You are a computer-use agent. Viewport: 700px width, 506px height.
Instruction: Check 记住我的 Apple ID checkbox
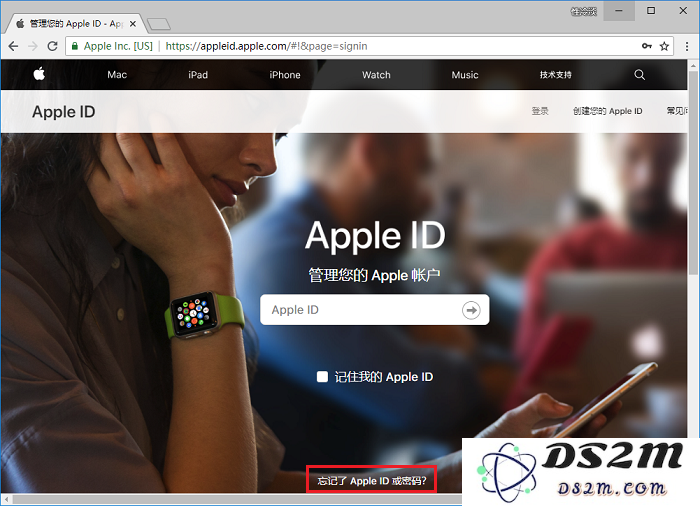[322, 376]
